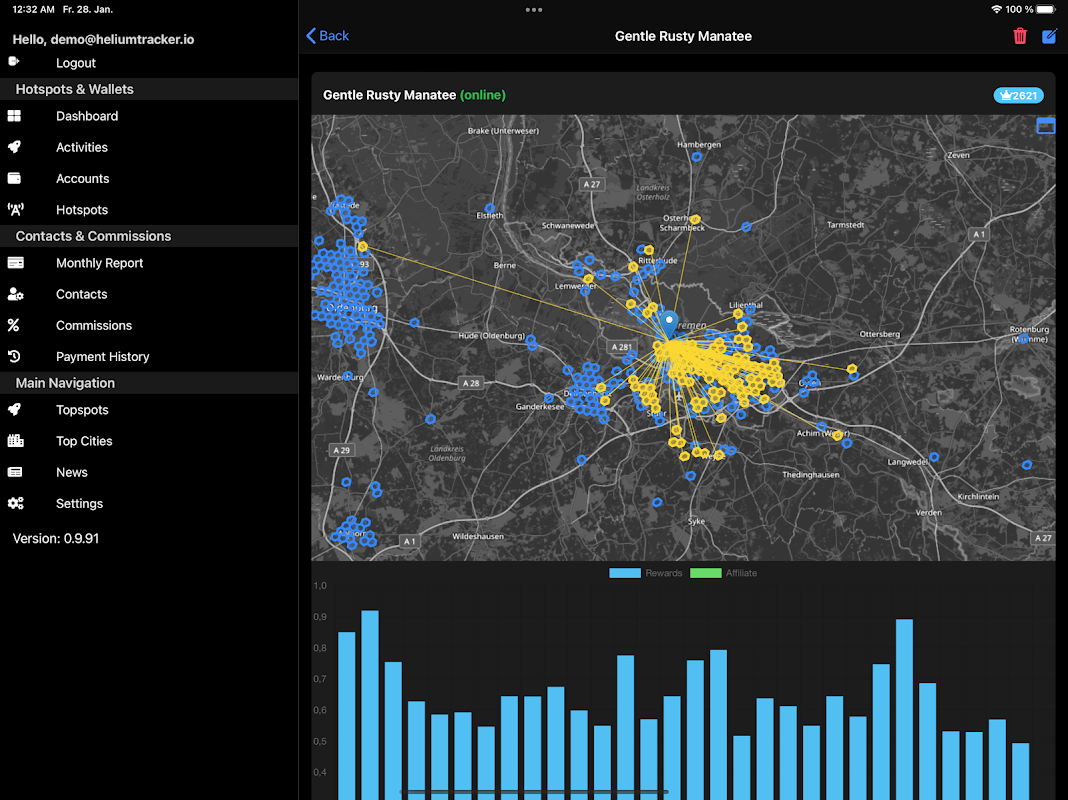1068x800 pixels.
Task: Log out via the Logout link
Action: click(76, 63)
